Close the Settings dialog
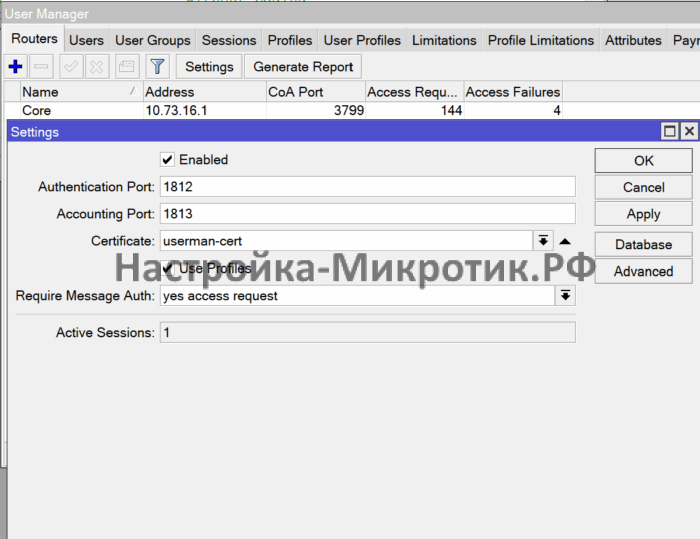This screenshot has width=700, height=539. (689, 131)
